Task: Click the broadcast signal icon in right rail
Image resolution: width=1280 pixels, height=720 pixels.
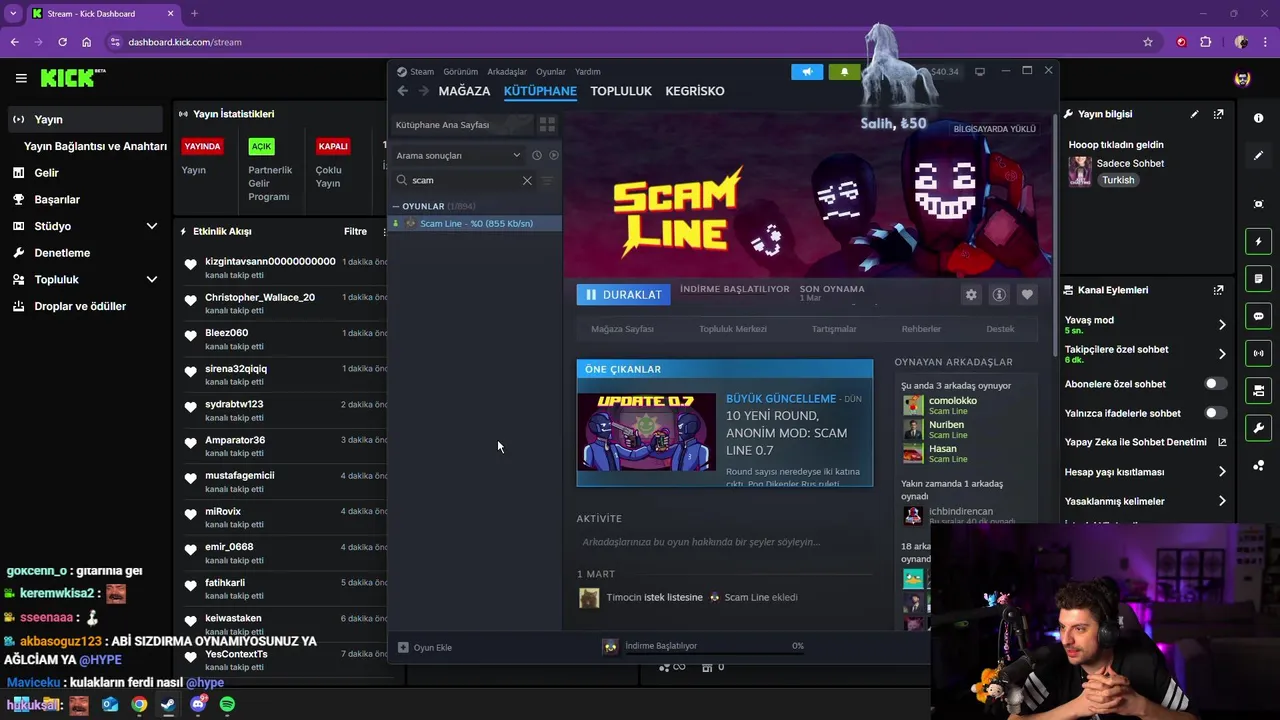Action: 1258,353
